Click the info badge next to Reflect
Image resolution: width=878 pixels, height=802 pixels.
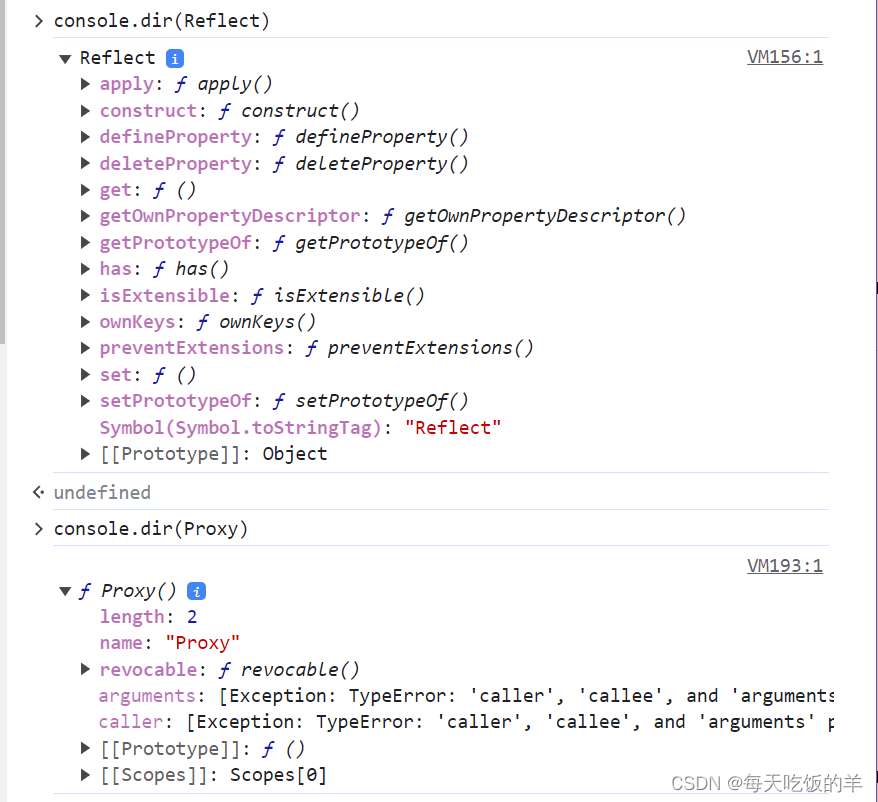[x=174, y=57]
